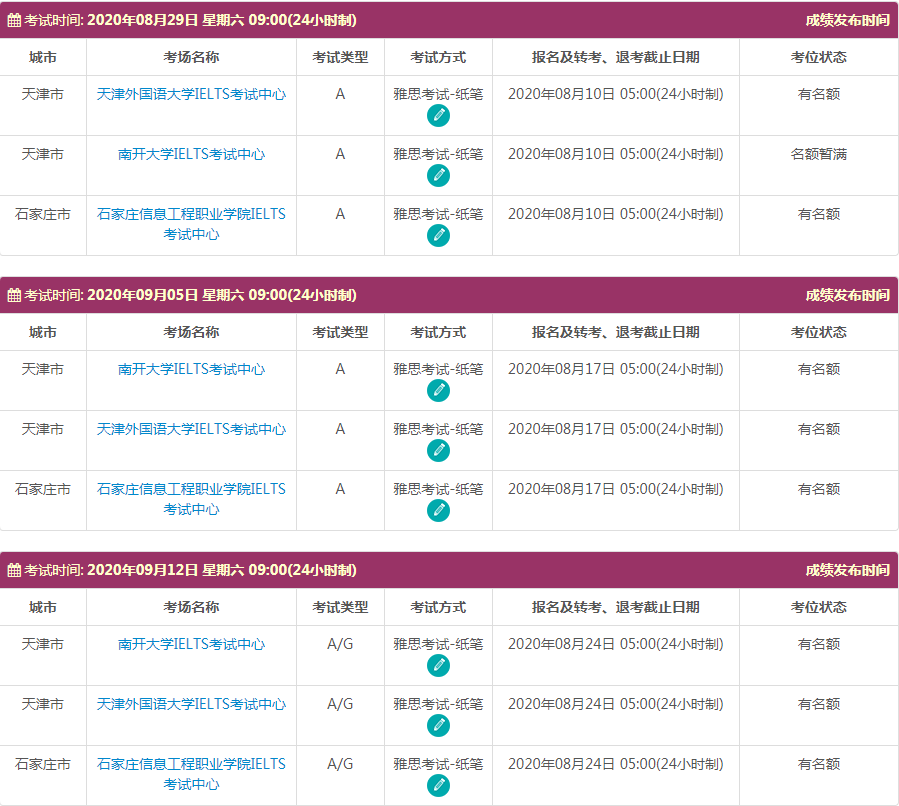Select pencil icon for 天津外国语大学 on 09月05日 exam
The height and width of the screenshot is (806, 899).
438,451
